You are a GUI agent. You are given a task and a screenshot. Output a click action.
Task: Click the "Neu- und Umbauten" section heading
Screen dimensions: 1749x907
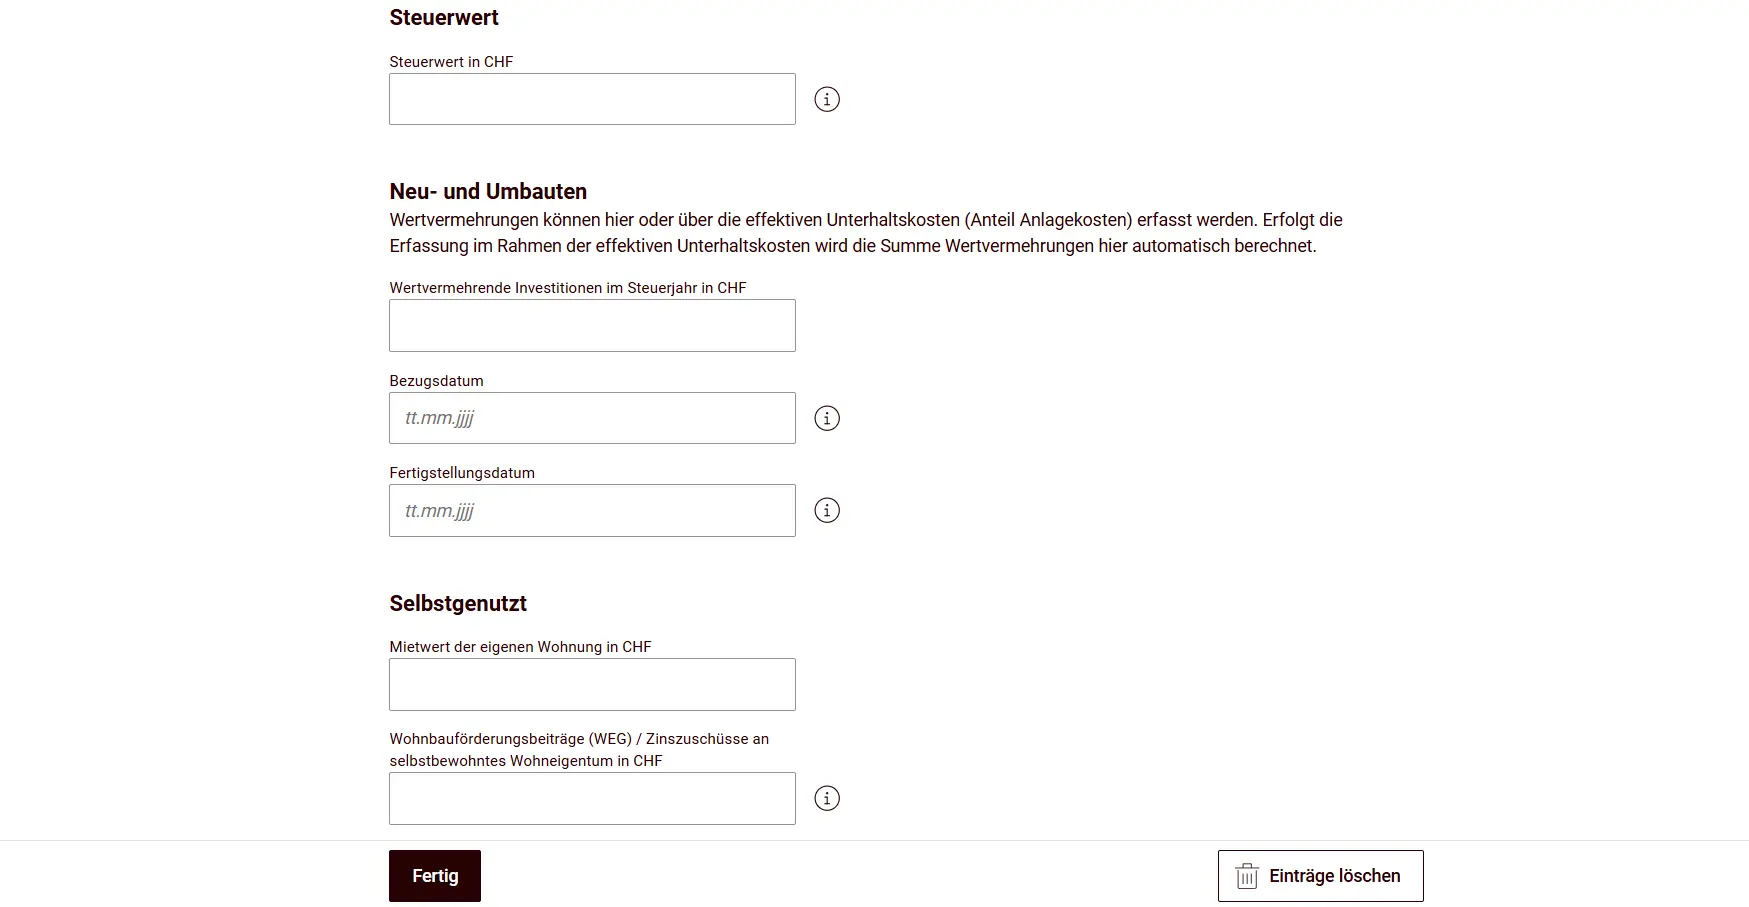[x=488, y=191]
